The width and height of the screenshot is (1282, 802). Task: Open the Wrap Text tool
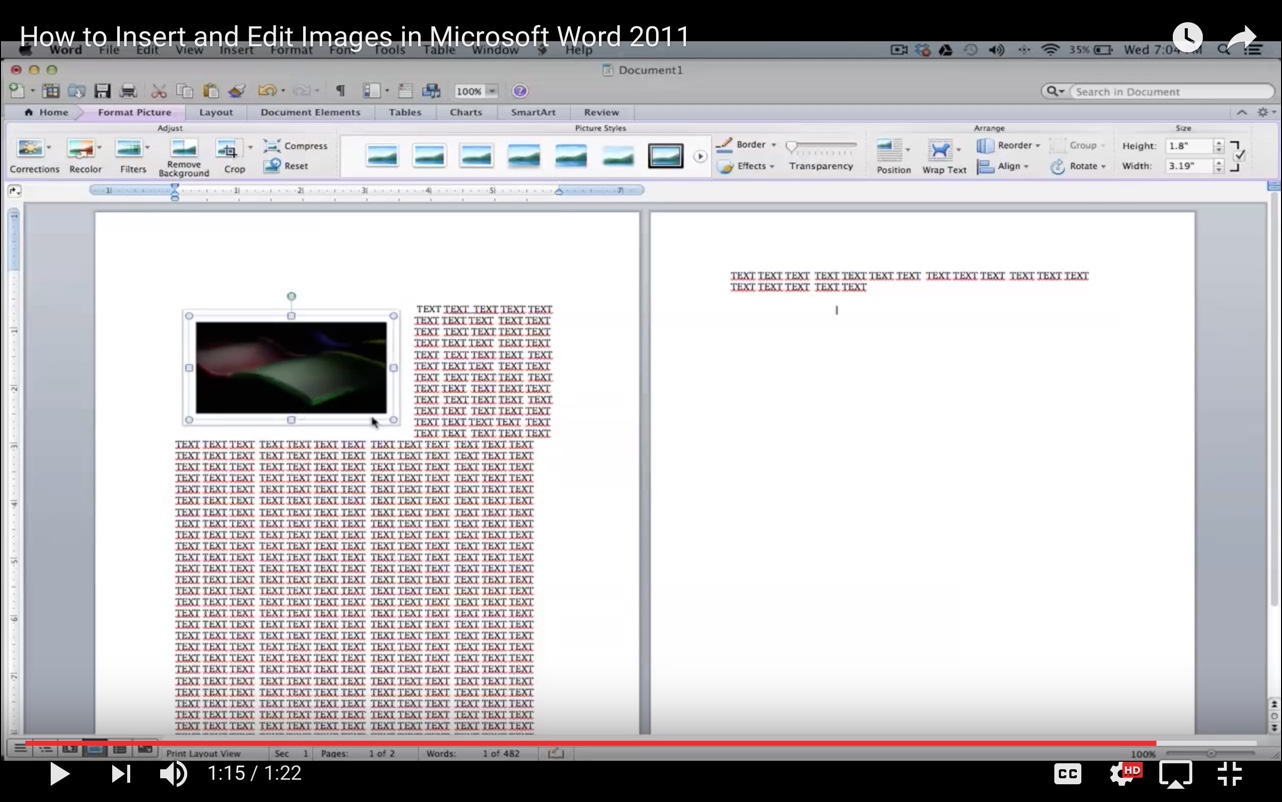pos(943,156)
